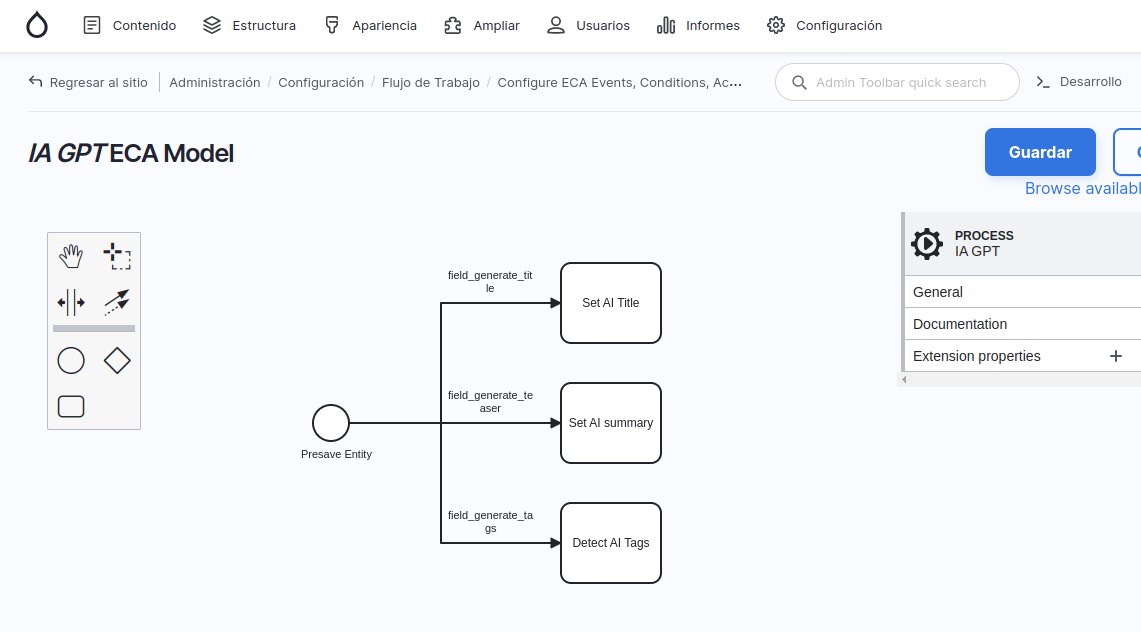Click the Drupal drop logo
The height and width of the screenshot is (632, 1141).
37,25
